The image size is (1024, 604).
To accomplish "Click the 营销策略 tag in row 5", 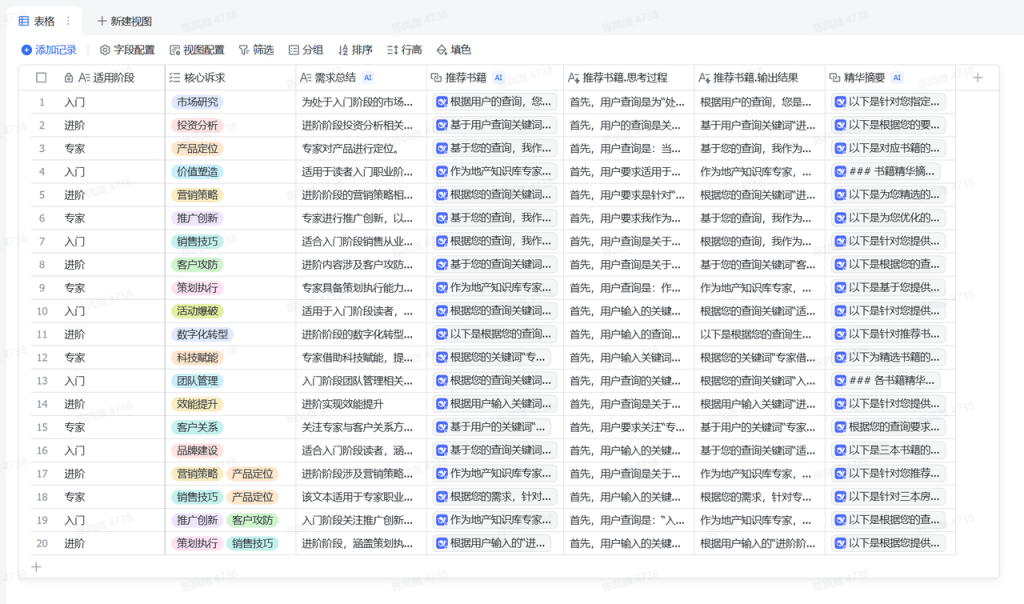I will [x=197, y=195].
